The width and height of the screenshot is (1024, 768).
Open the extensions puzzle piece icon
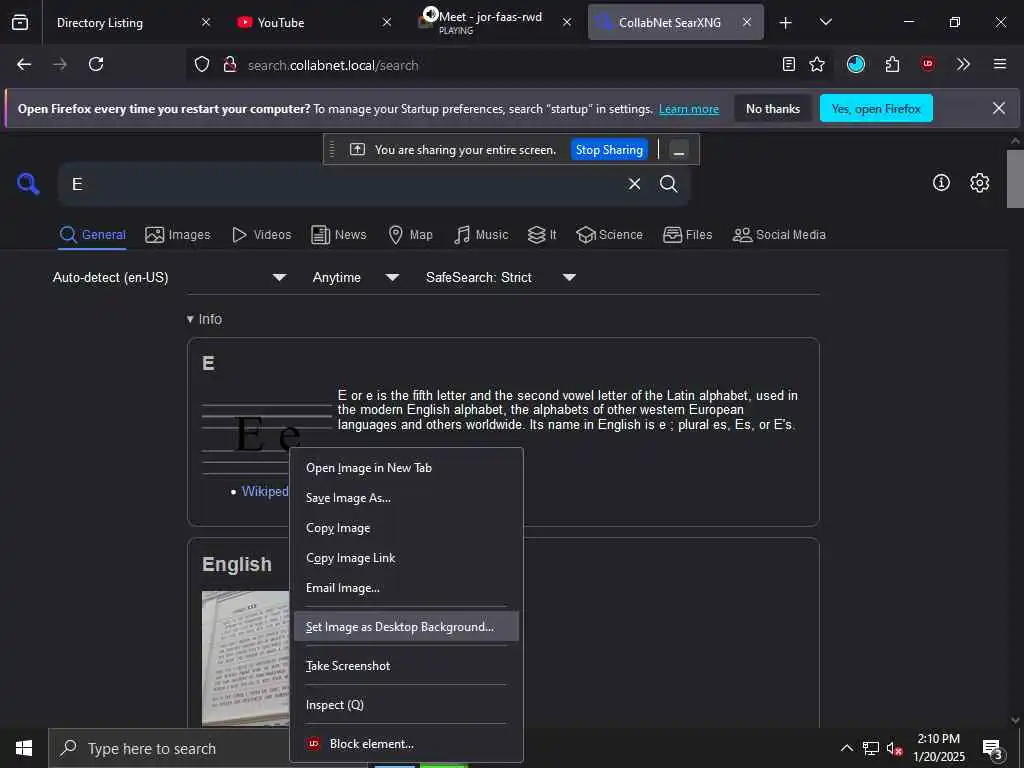click(x=892, y=64)
